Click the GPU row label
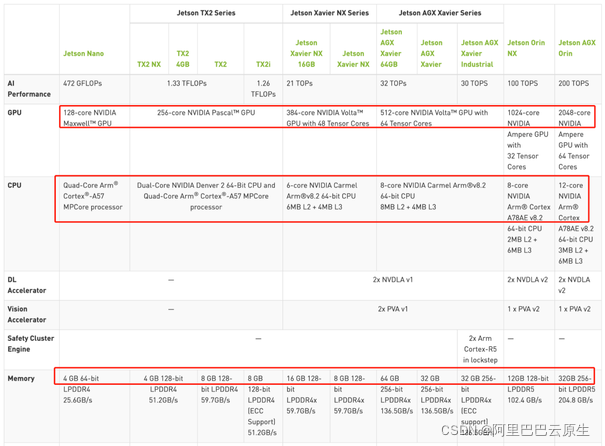605x446 pixels. tap(15, 113)
